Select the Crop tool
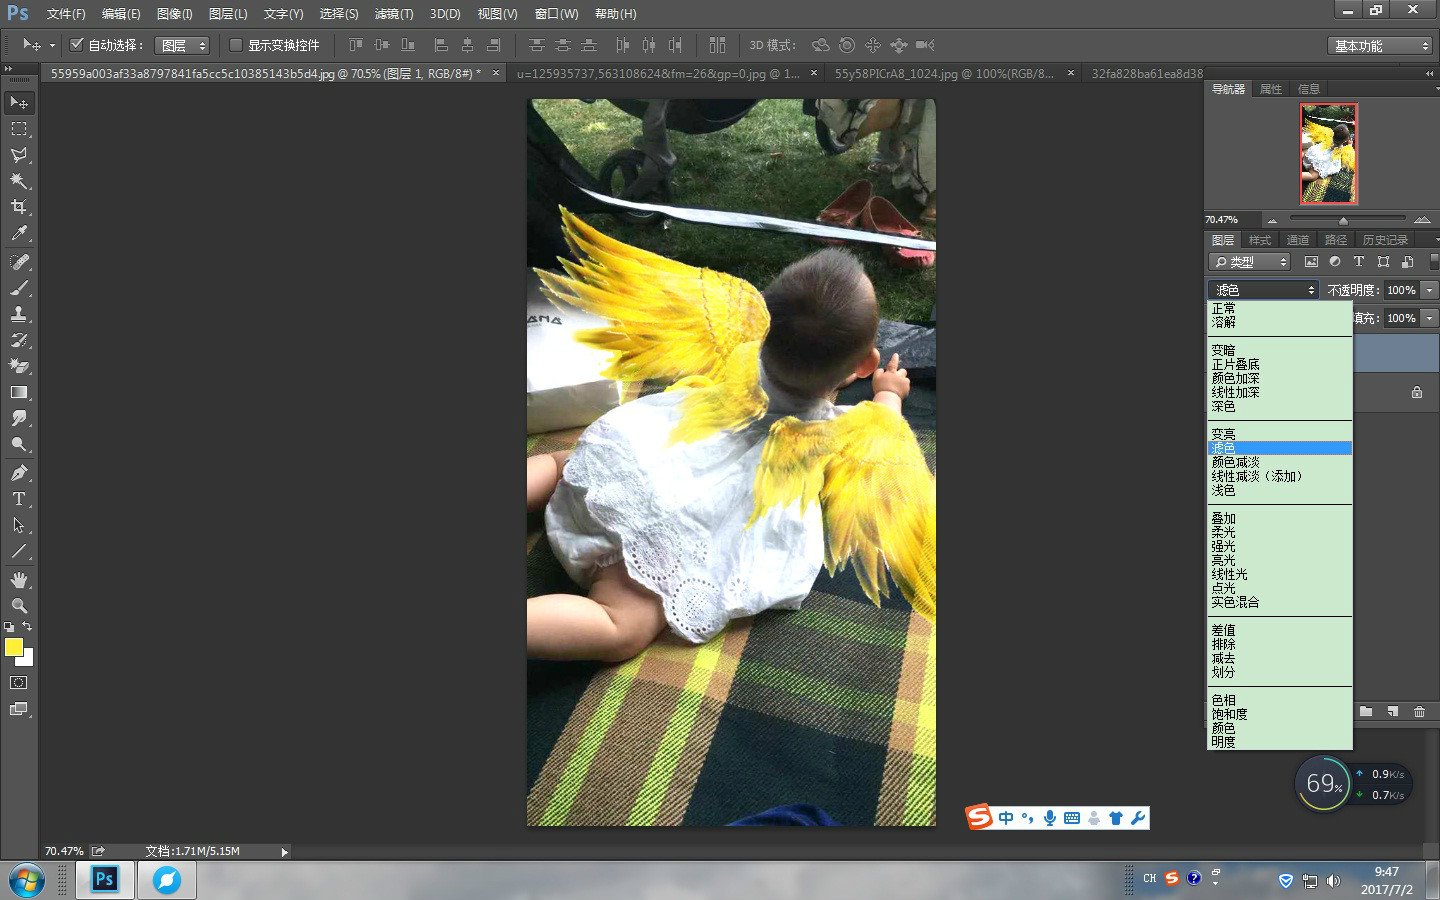The height and width of the screenshot is (900, 1440). pos(18,207)
